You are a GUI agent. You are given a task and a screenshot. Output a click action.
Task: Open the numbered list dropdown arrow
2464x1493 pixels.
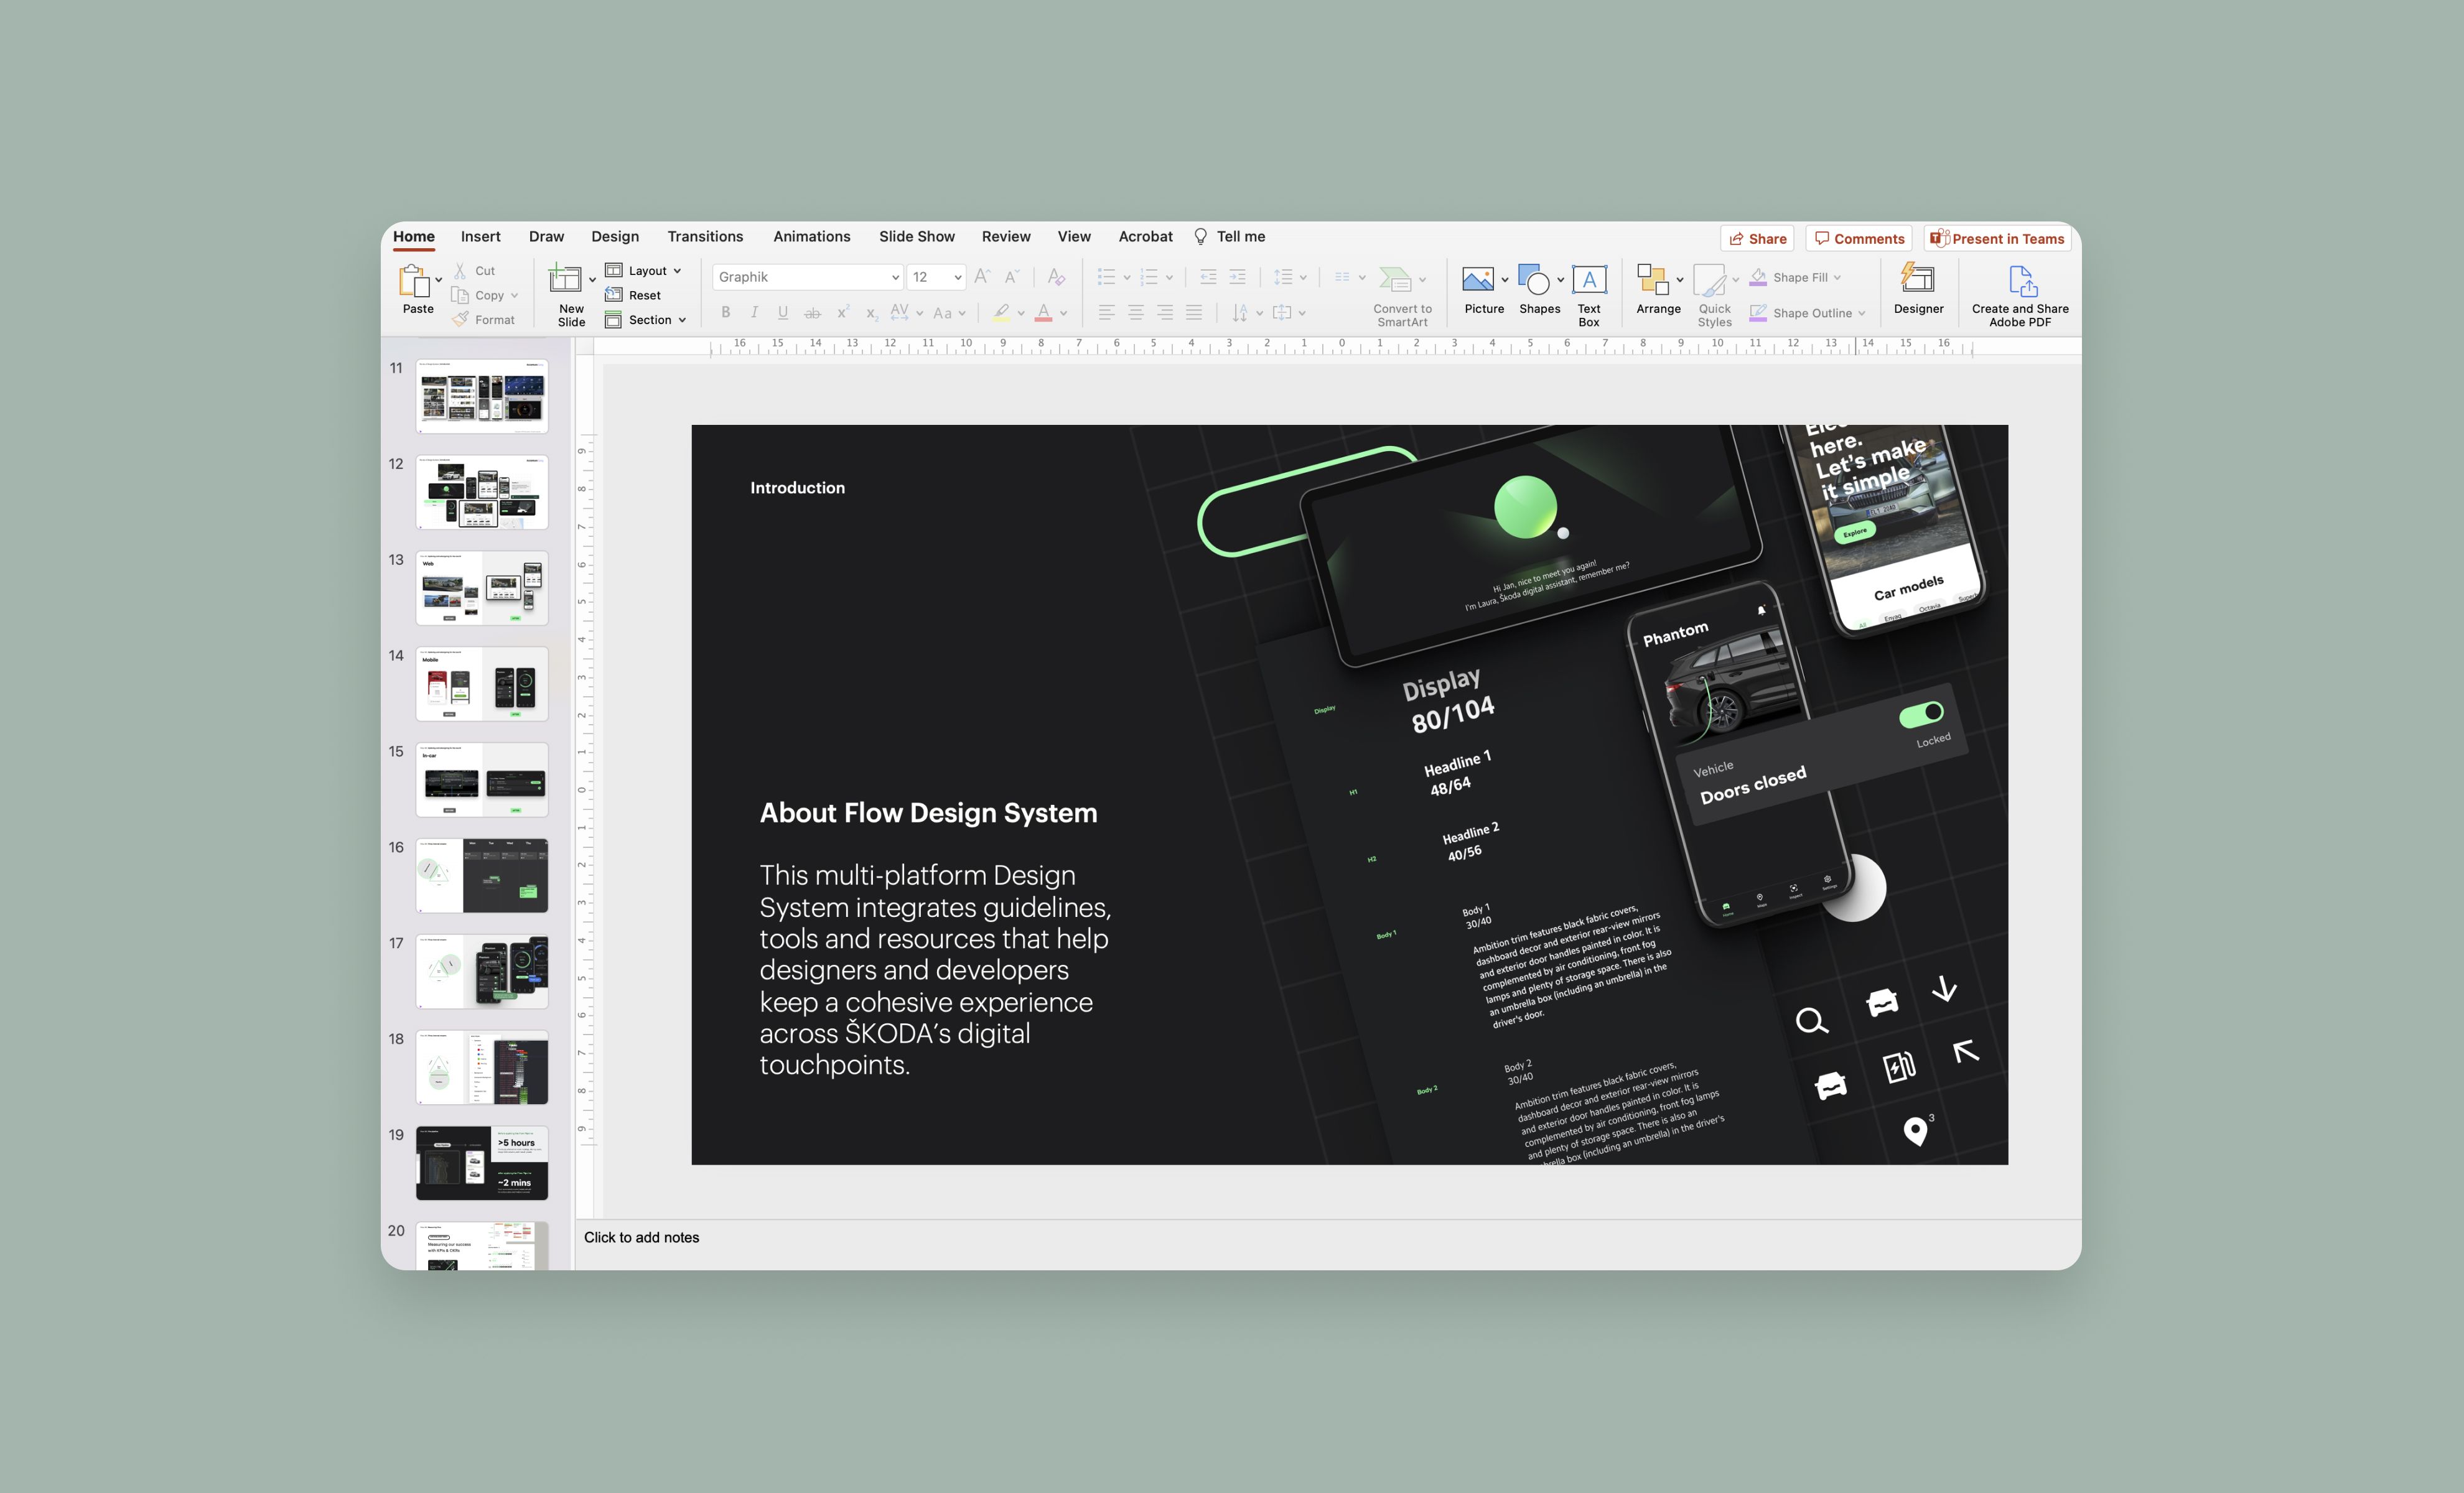coord(1169,278)
